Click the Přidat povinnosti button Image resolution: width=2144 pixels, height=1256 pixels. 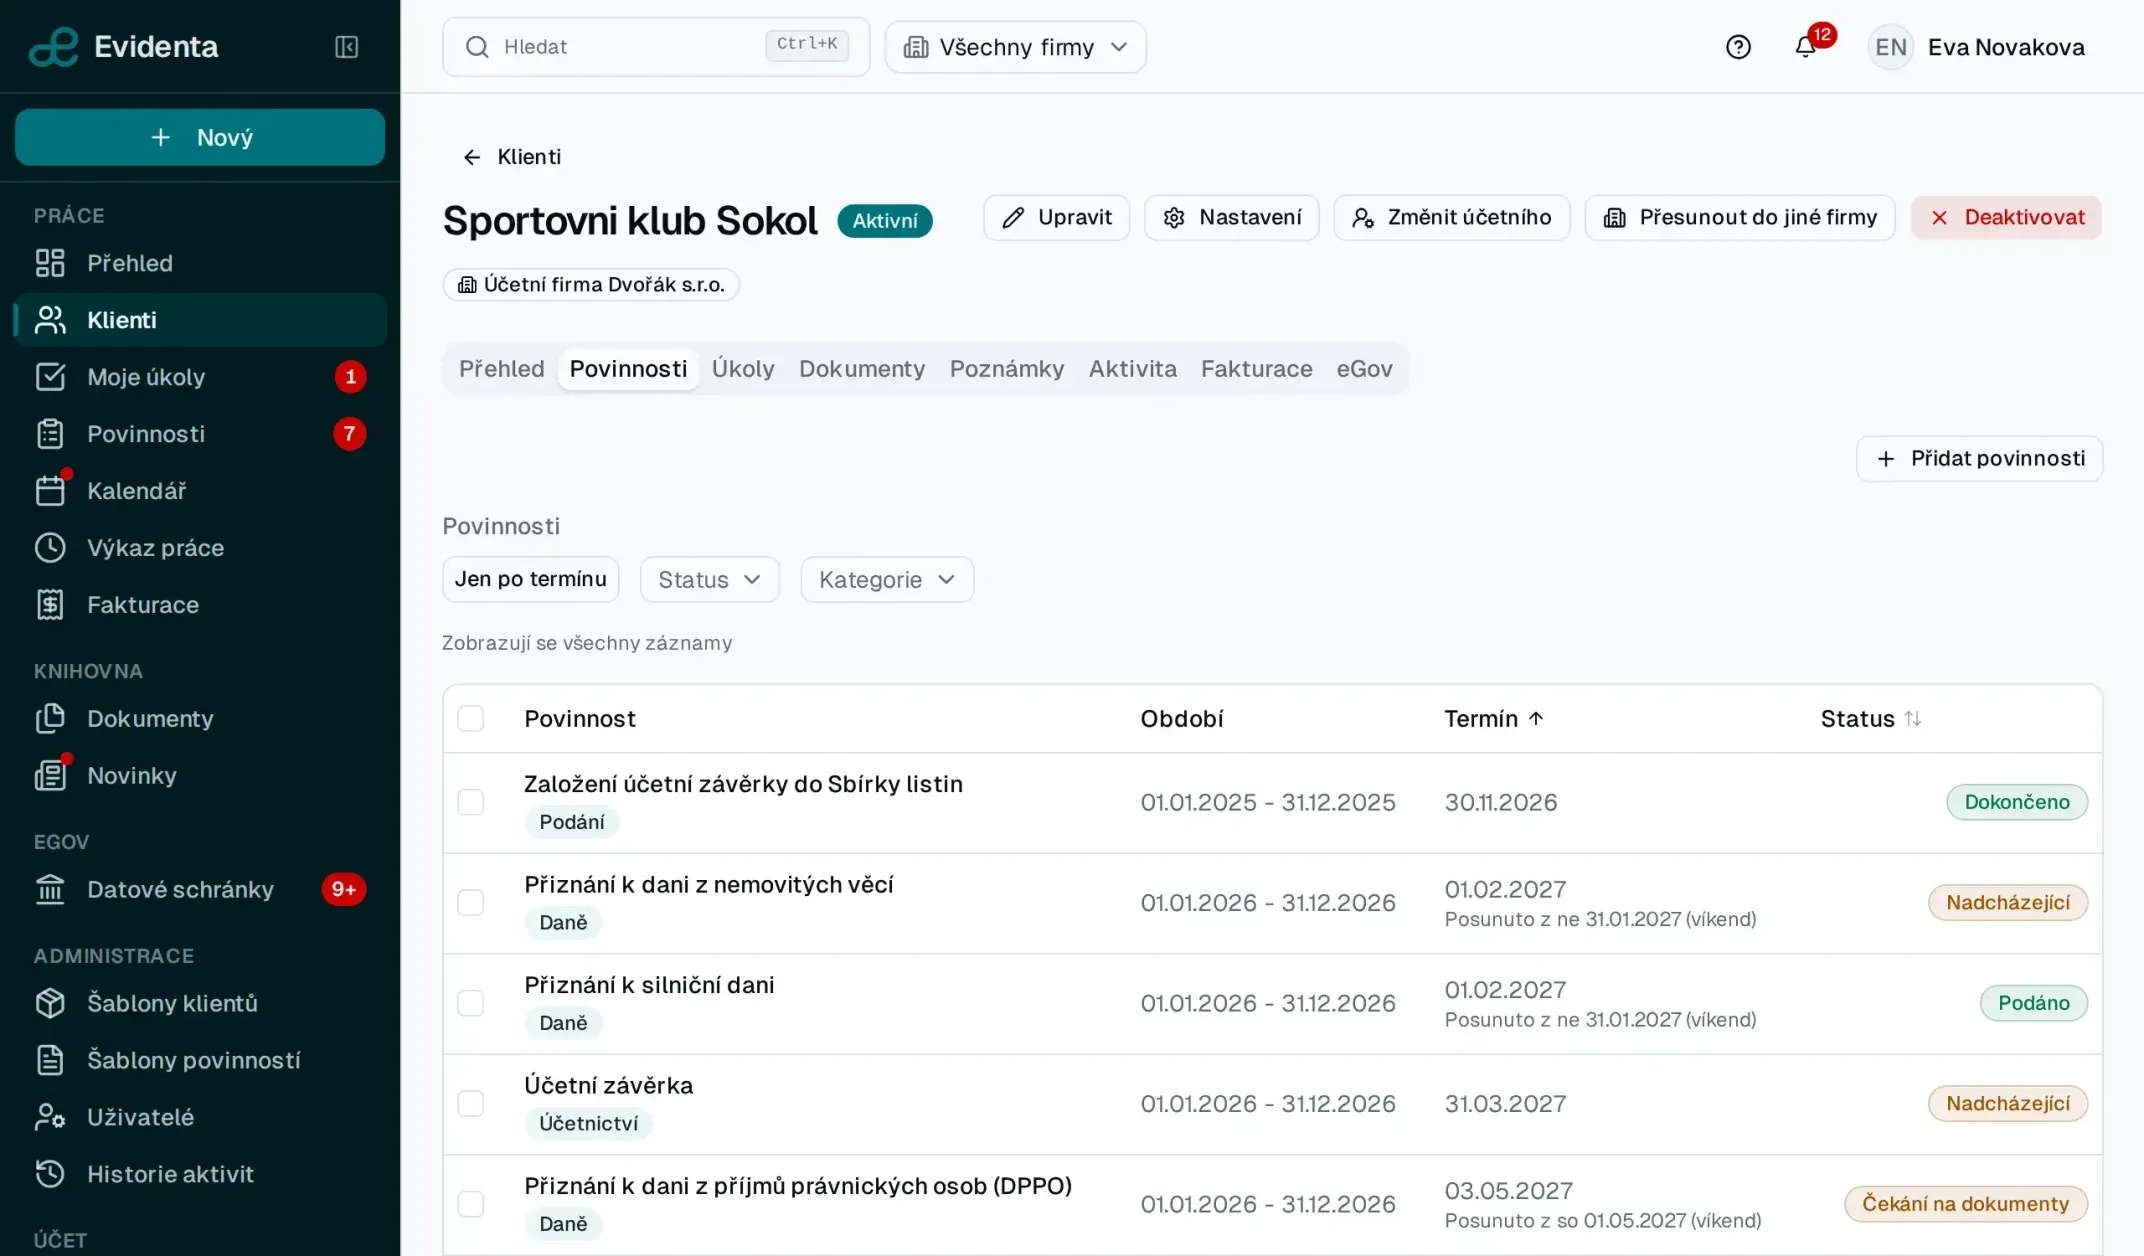(1980, 459)
